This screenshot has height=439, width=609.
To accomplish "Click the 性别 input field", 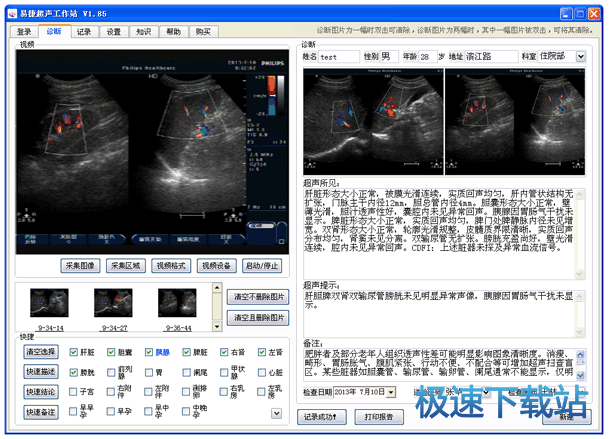I will tap(389, 57).
